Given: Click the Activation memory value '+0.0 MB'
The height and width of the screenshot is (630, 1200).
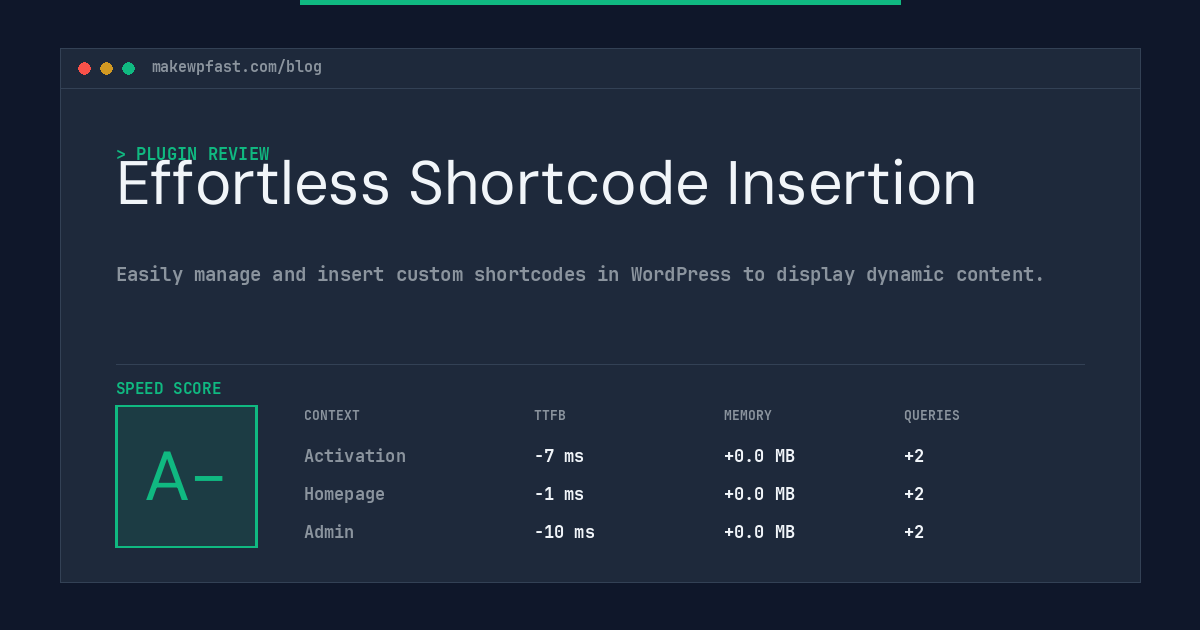Looking at the screenshot, I should coord(759,456).
